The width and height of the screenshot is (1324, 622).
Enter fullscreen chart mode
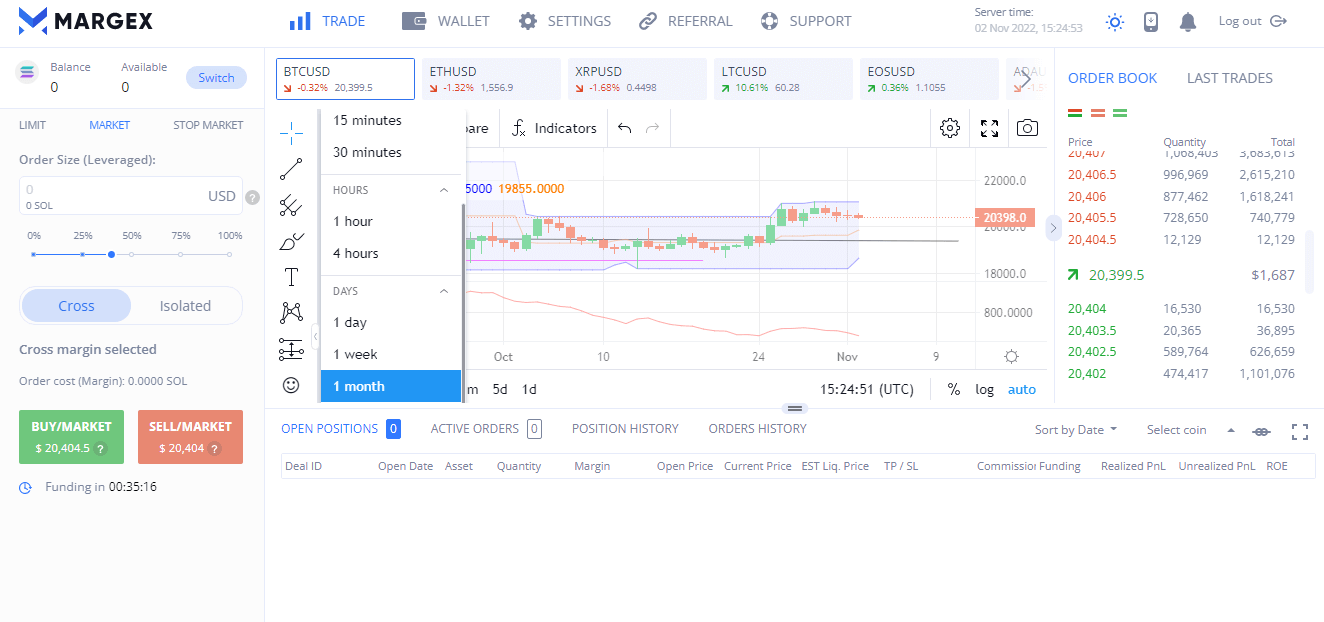(x=989, y=128)
